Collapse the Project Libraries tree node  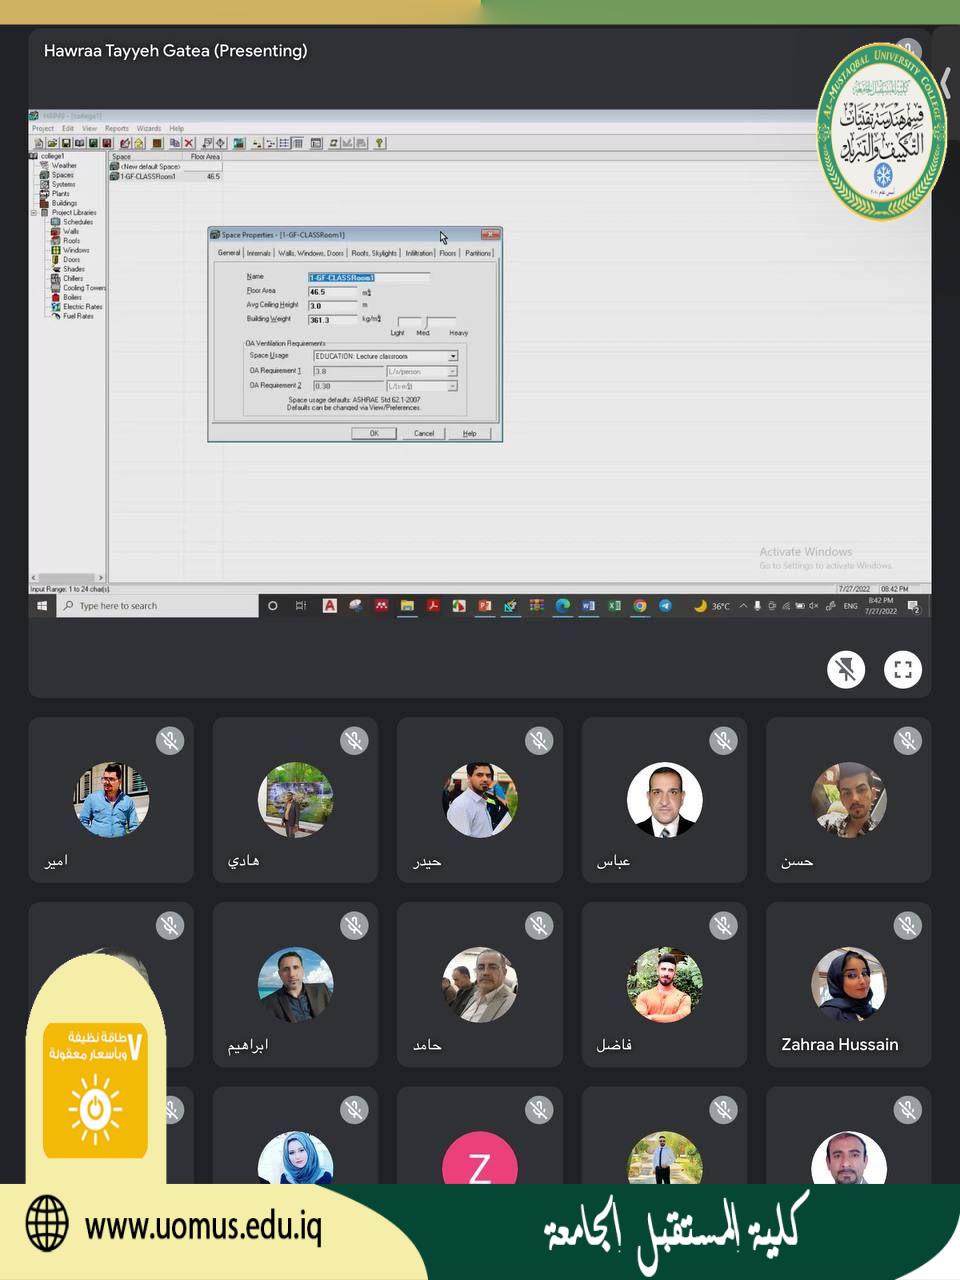click(34, 213)
